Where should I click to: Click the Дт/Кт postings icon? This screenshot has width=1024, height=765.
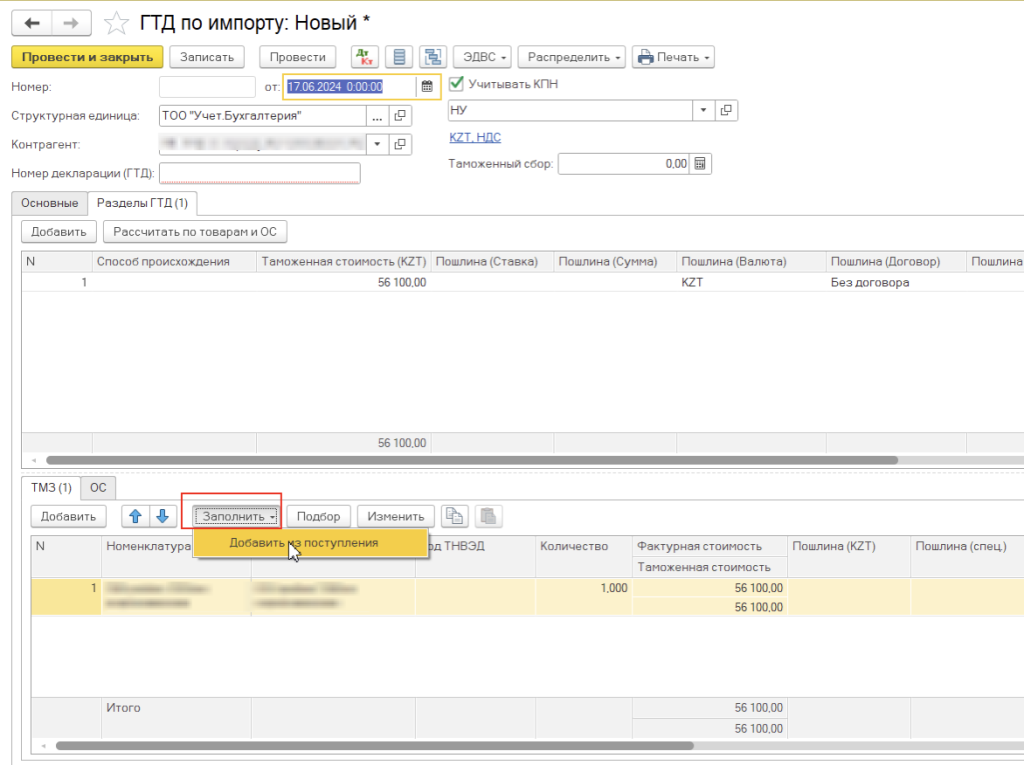click(x=363, y=57)
